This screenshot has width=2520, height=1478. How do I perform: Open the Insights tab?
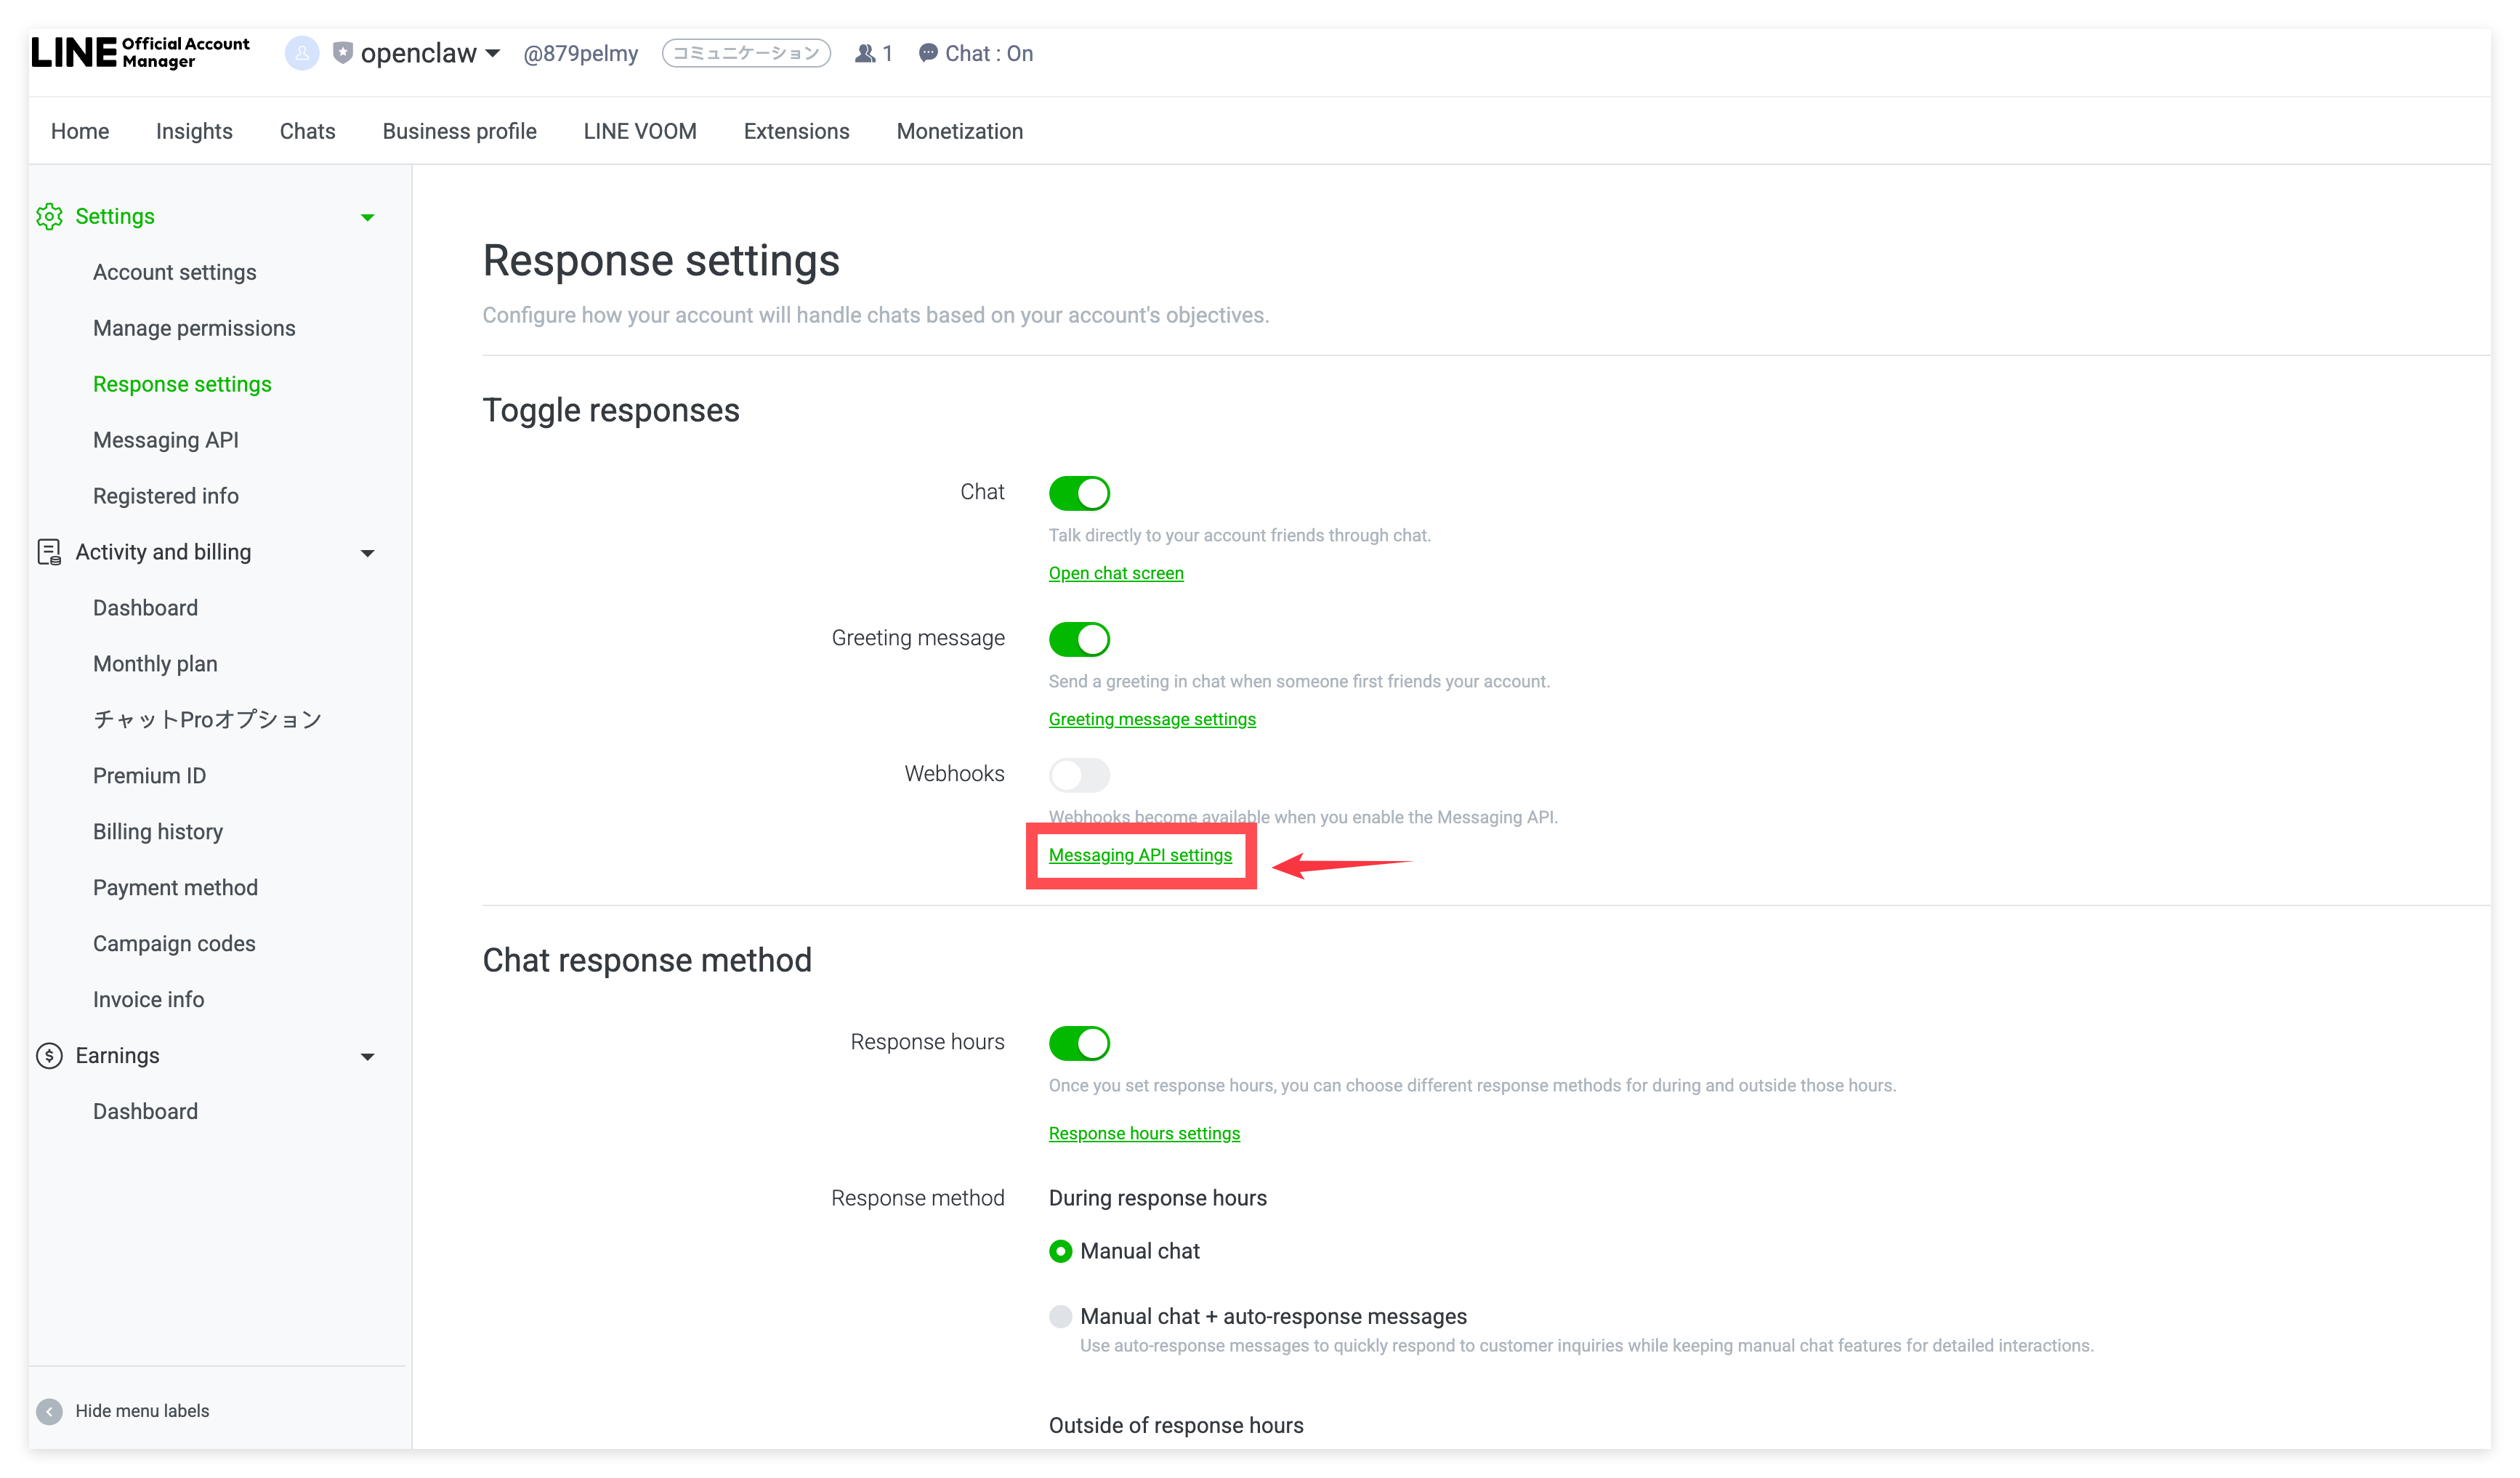(194, 131)
